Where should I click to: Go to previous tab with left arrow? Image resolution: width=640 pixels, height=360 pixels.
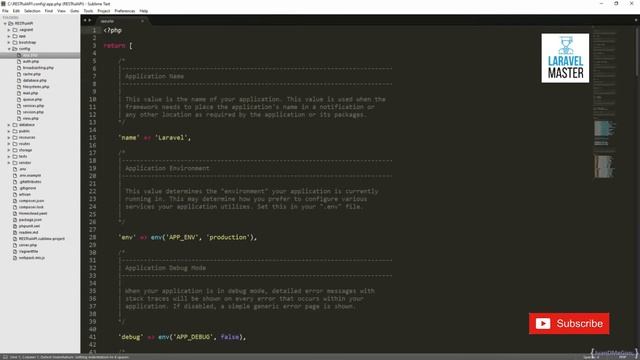click(x=85, y=20)
